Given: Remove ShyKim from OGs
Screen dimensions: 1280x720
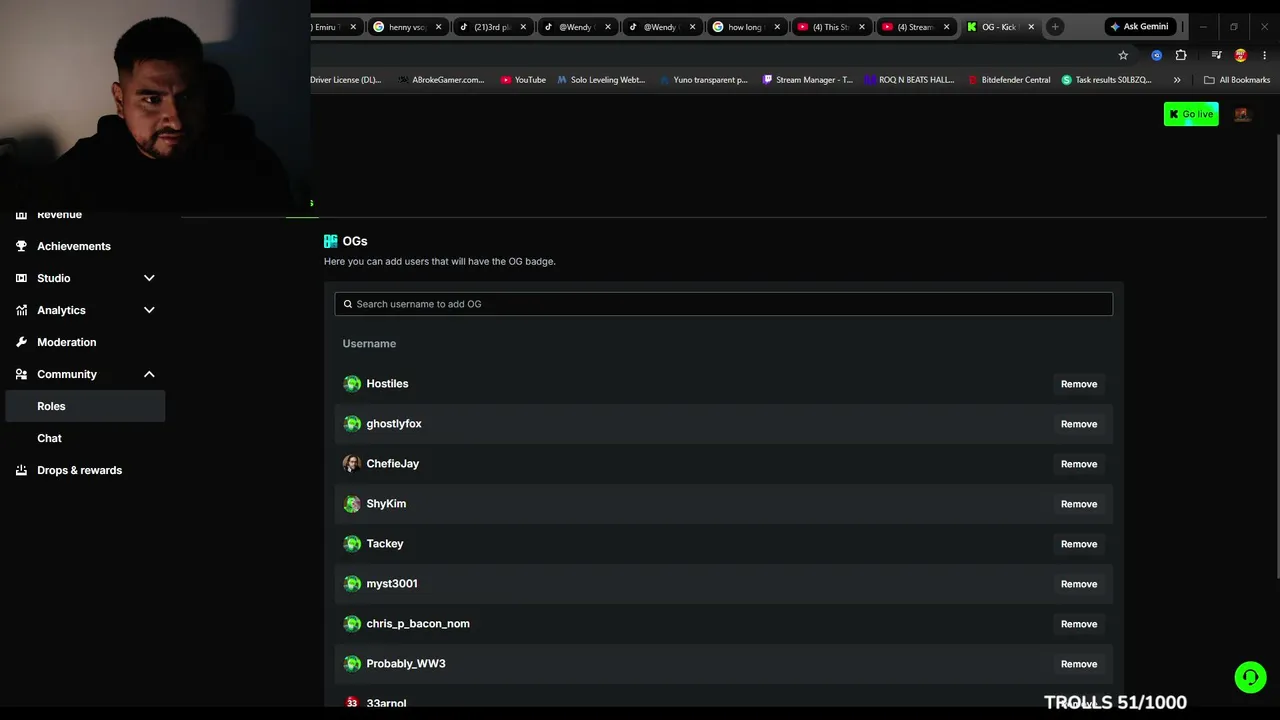Looking at the screenshot, I should pos(1079,504).
